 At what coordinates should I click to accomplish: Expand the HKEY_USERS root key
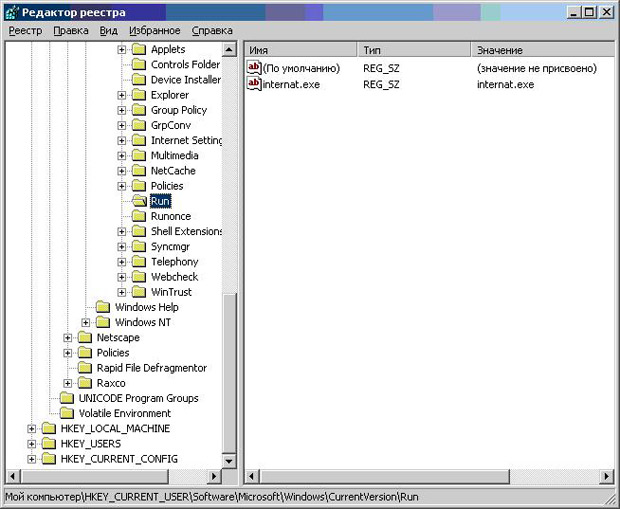(x=32, y=444)
